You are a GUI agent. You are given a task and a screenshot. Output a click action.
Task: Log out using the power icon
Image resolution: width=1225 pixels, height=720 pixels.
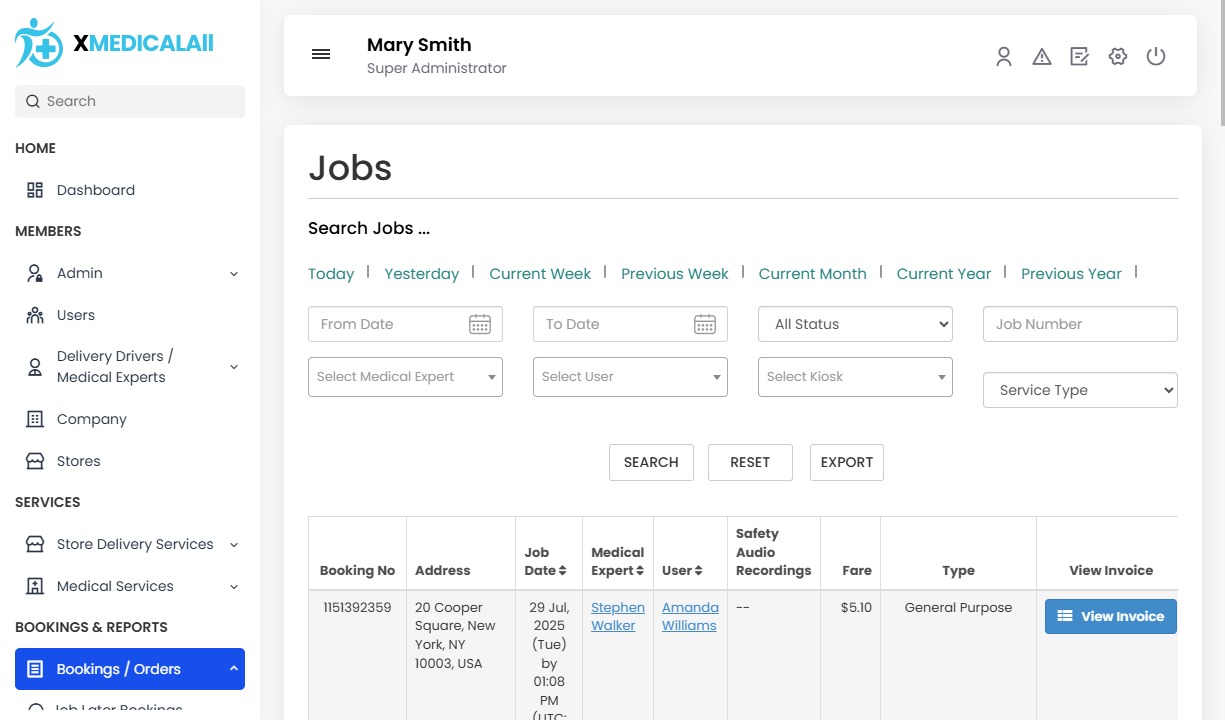click(x=1156, y=57)
